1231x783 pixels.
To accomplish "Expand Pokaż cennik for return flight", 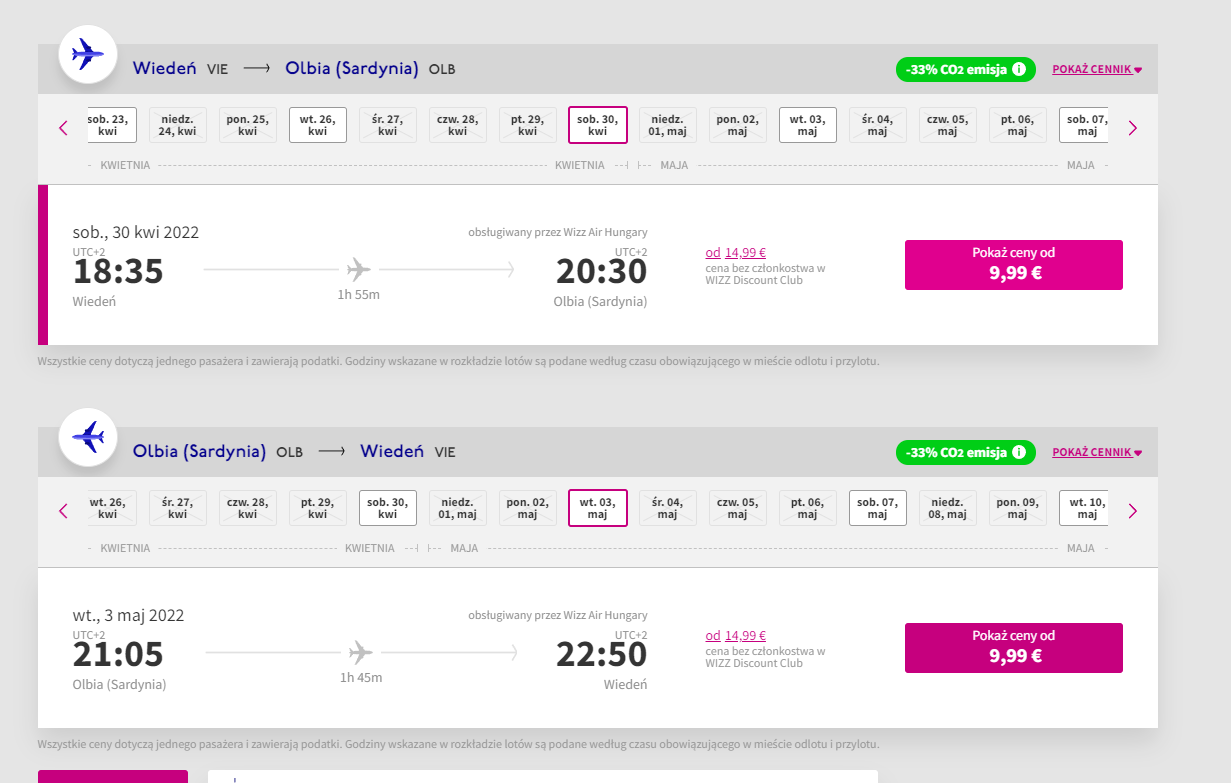I will (1096, 452).
